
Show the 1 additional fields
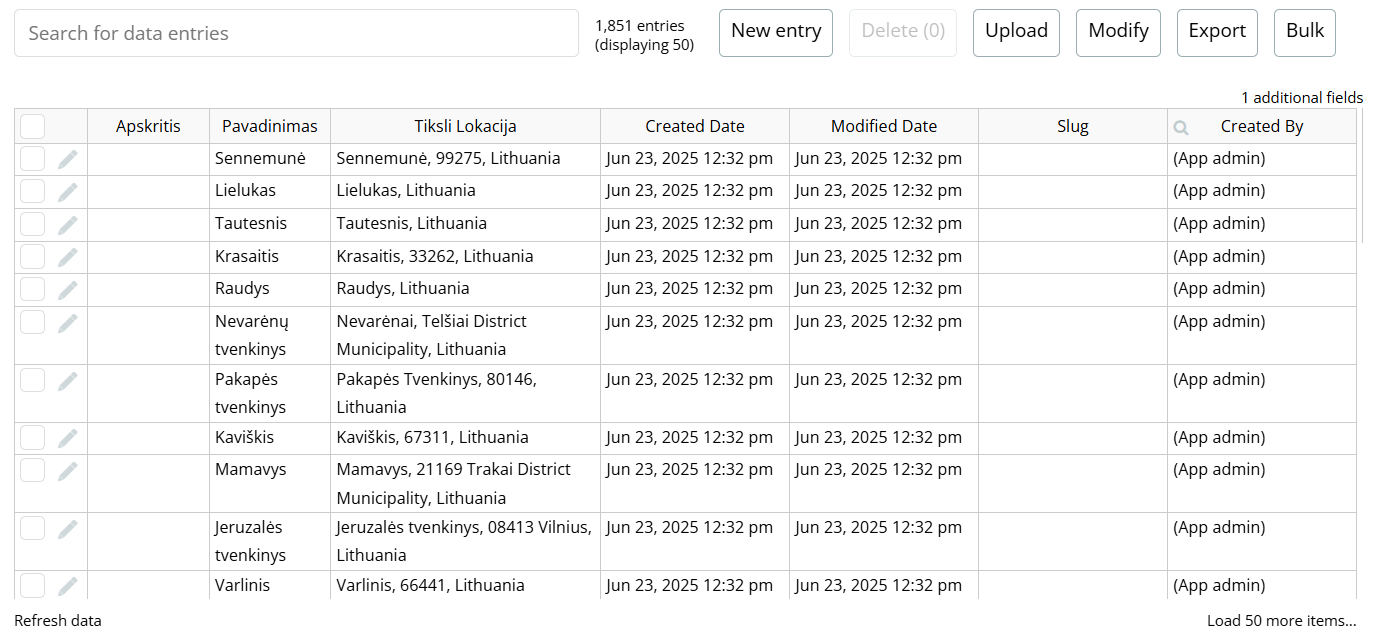point(1302,98)
